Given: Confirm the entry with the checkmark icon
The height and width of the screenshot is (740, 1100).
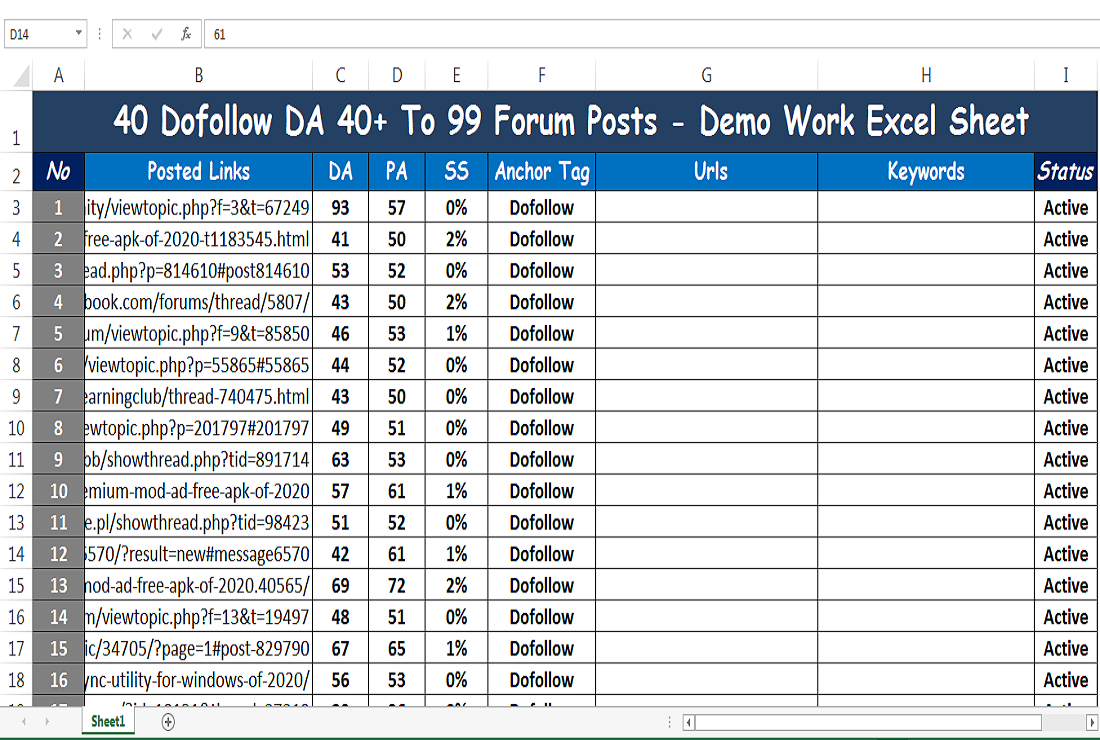Looking at the screenshot, I should [155, 33].
